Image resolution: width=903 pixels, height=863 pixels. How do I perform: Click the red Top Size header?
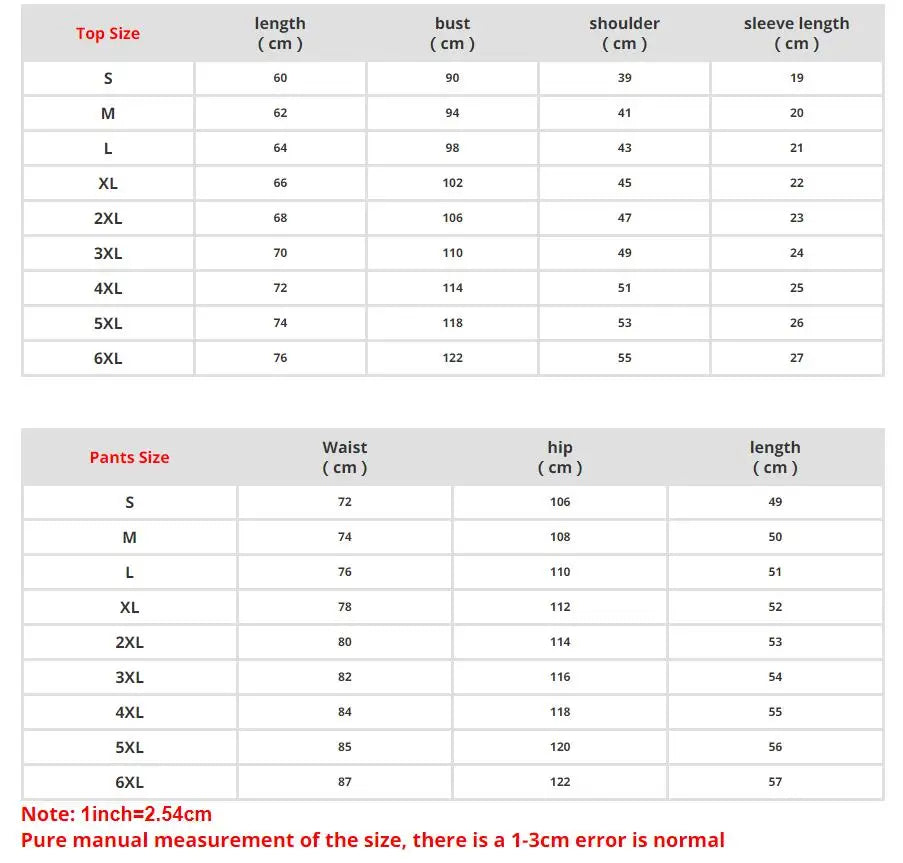(x=108, y=33)
